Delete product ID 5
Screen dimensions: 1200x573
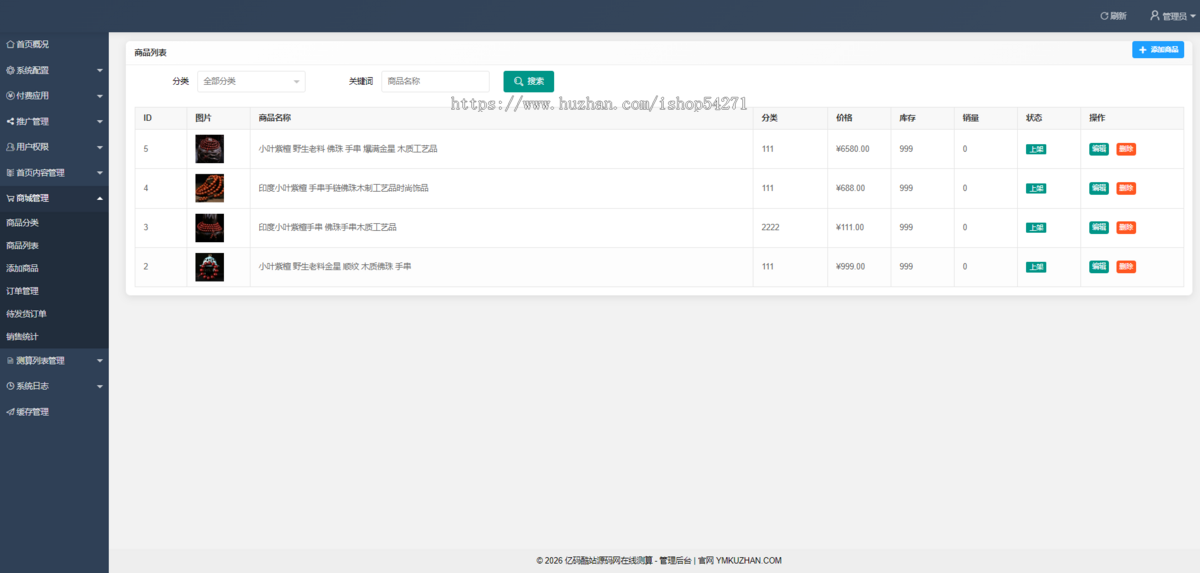pyautogui.click(x=1126, y=149)
